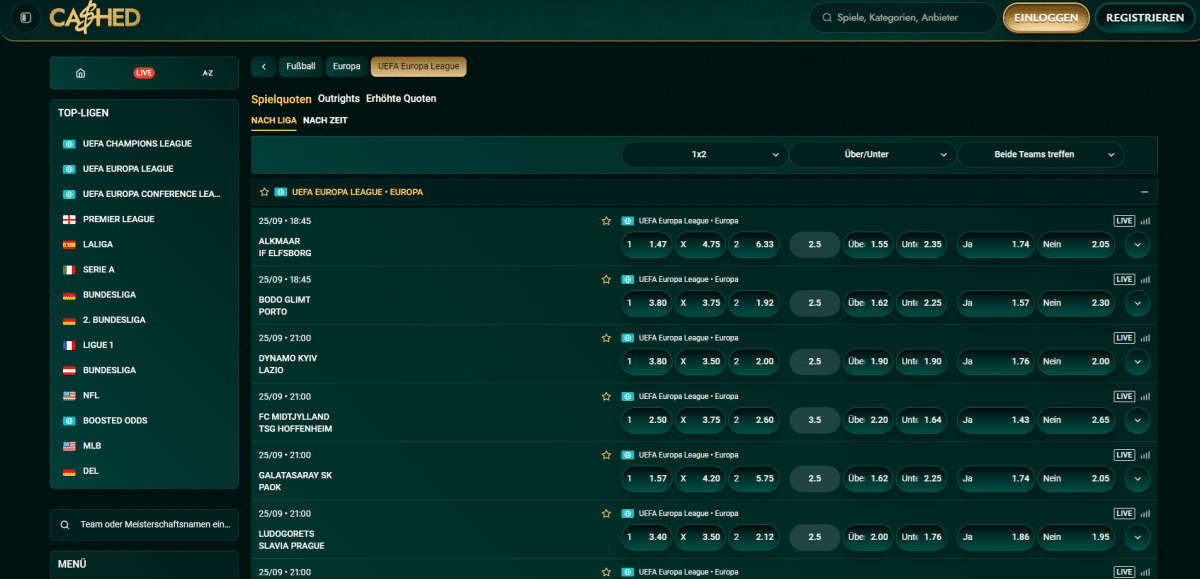Viewport: 1200px width, 579px height.
Task: Sort by Nach Liga
Action: click(x=274, y=120)
